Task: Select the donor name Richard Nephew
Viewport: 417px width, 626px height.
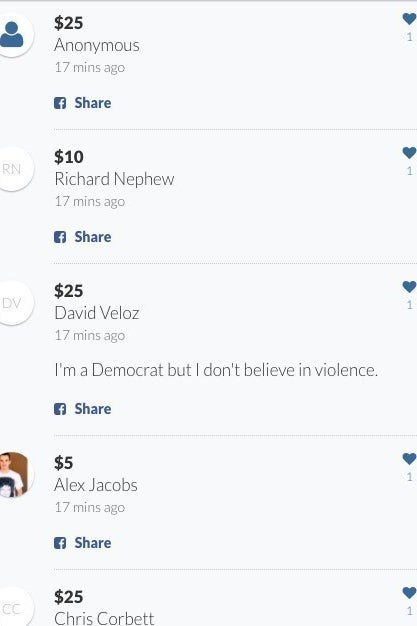Action: pos(114,179)
